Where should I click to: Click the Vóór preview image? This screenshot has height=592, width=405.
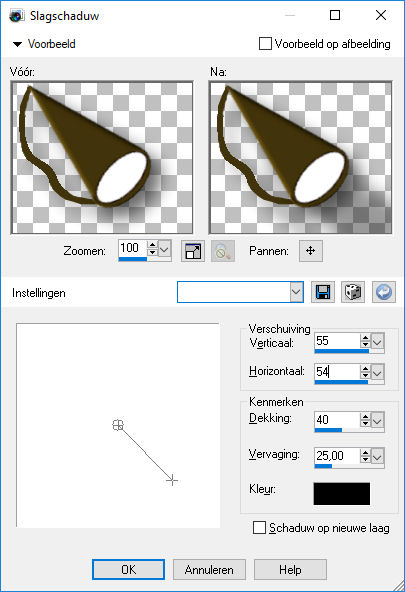coord(102,157)
